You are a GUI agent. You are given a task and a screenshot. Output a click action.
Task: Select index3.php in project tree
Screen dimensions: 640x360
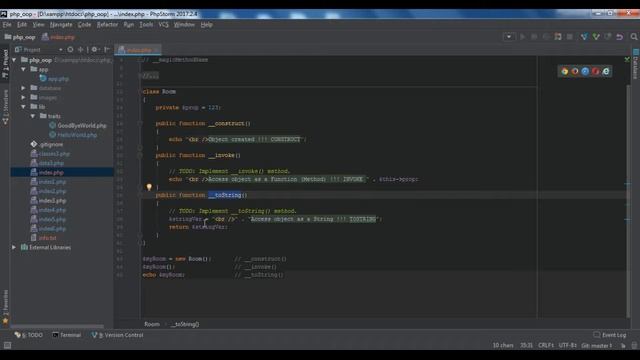(x=52, y=200)
